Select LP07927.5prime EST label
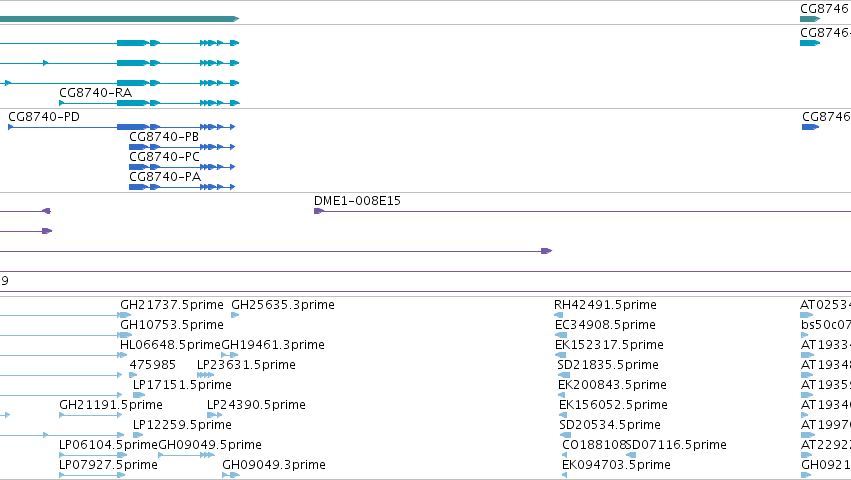Viewport: 851px width, 480px height. pyautogui.click(x=108, y=465)
